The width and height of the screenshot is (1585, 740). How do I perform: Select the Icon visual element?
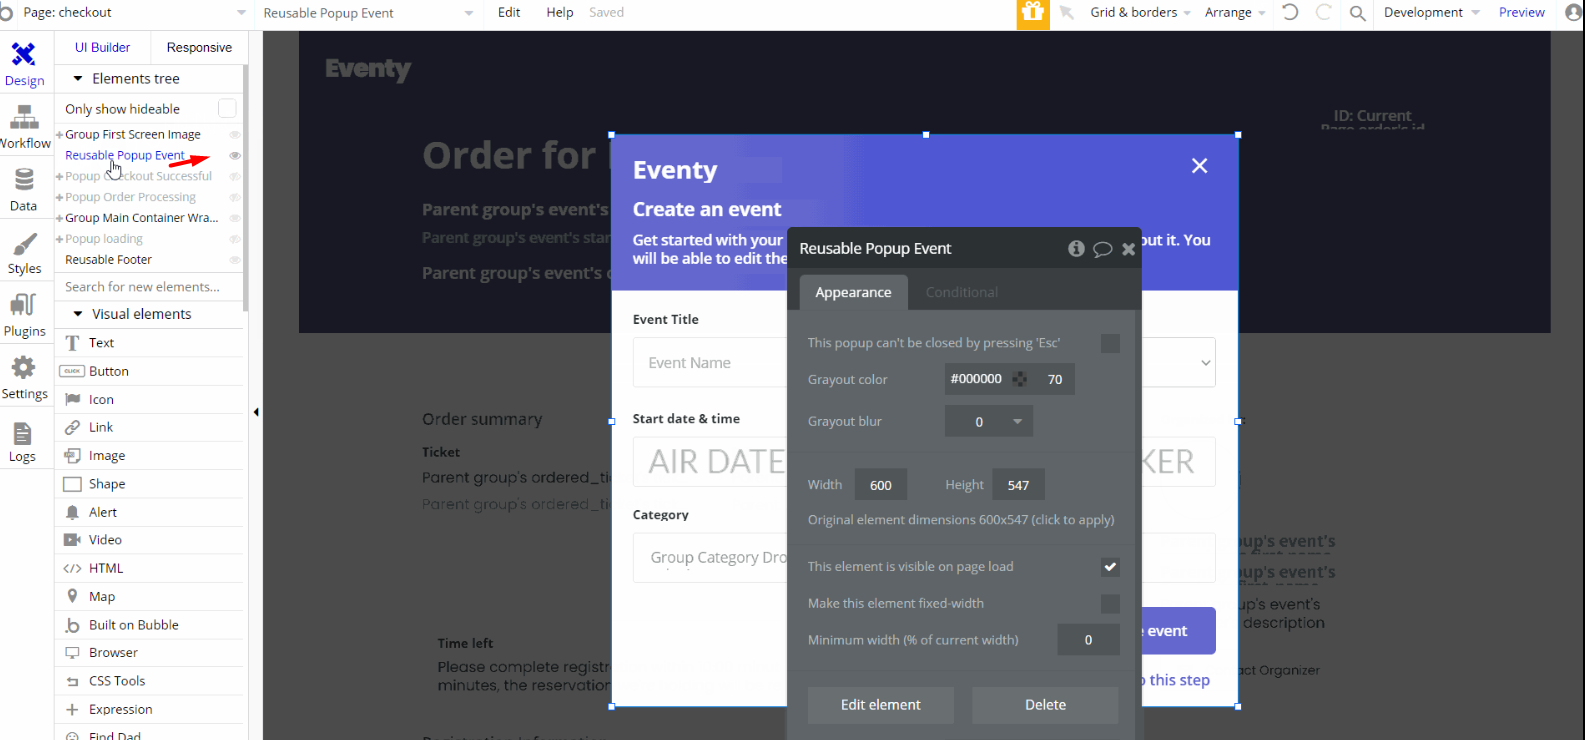pyautogui.click(x=150, y=399)
